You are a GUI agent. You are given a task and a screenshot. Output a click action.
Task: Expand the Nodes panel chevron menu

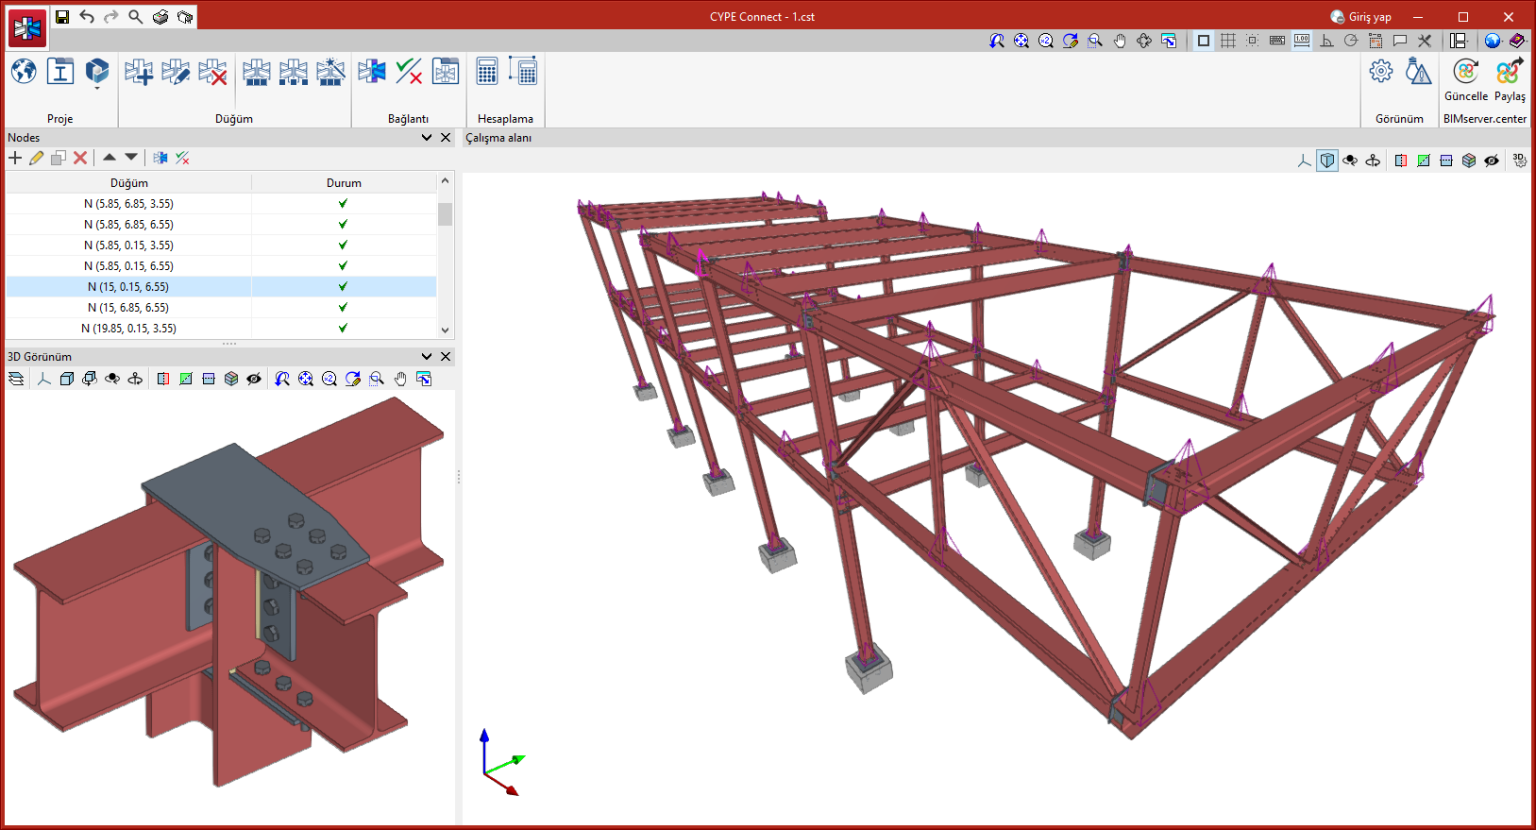point(427,138)
